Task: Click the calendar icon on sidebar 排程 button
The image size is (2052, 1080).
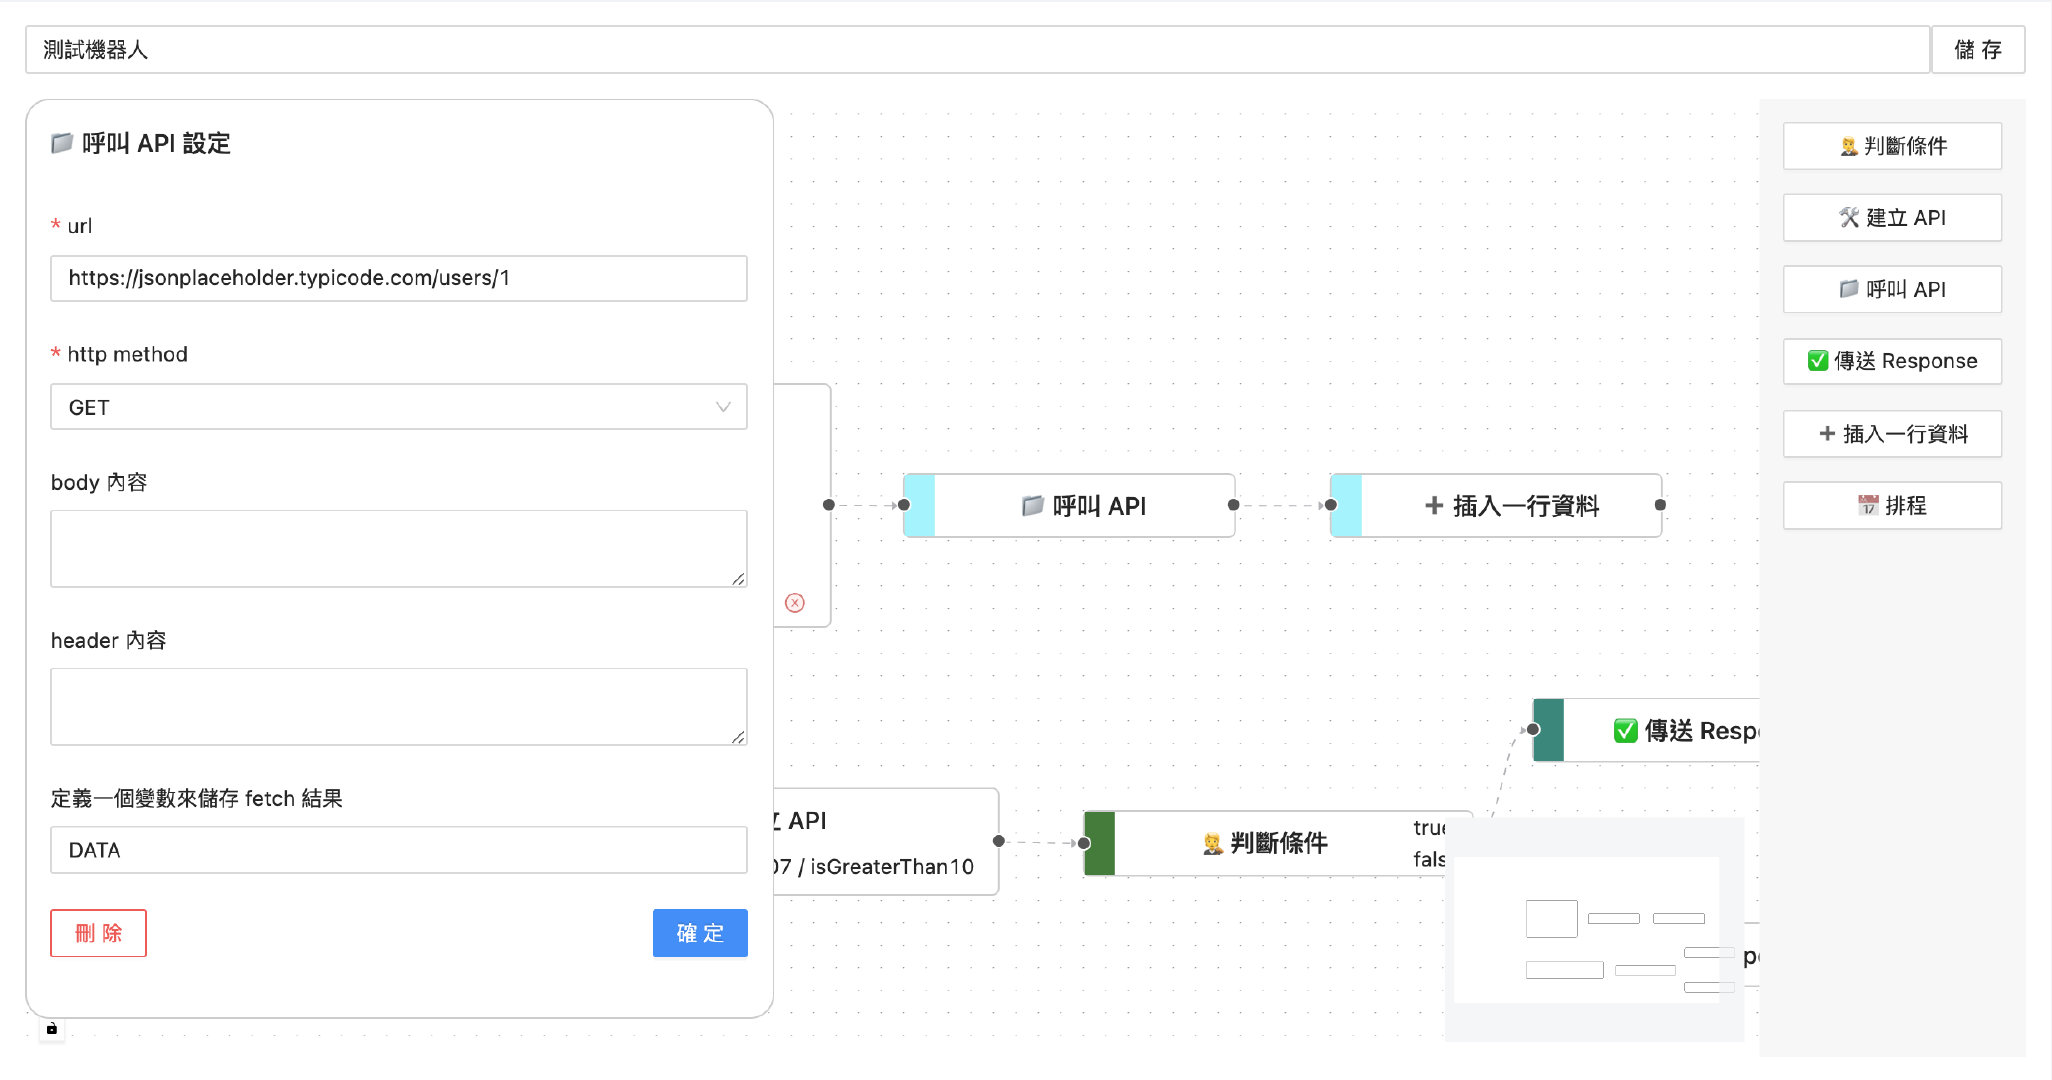Action: point(1868,506)
